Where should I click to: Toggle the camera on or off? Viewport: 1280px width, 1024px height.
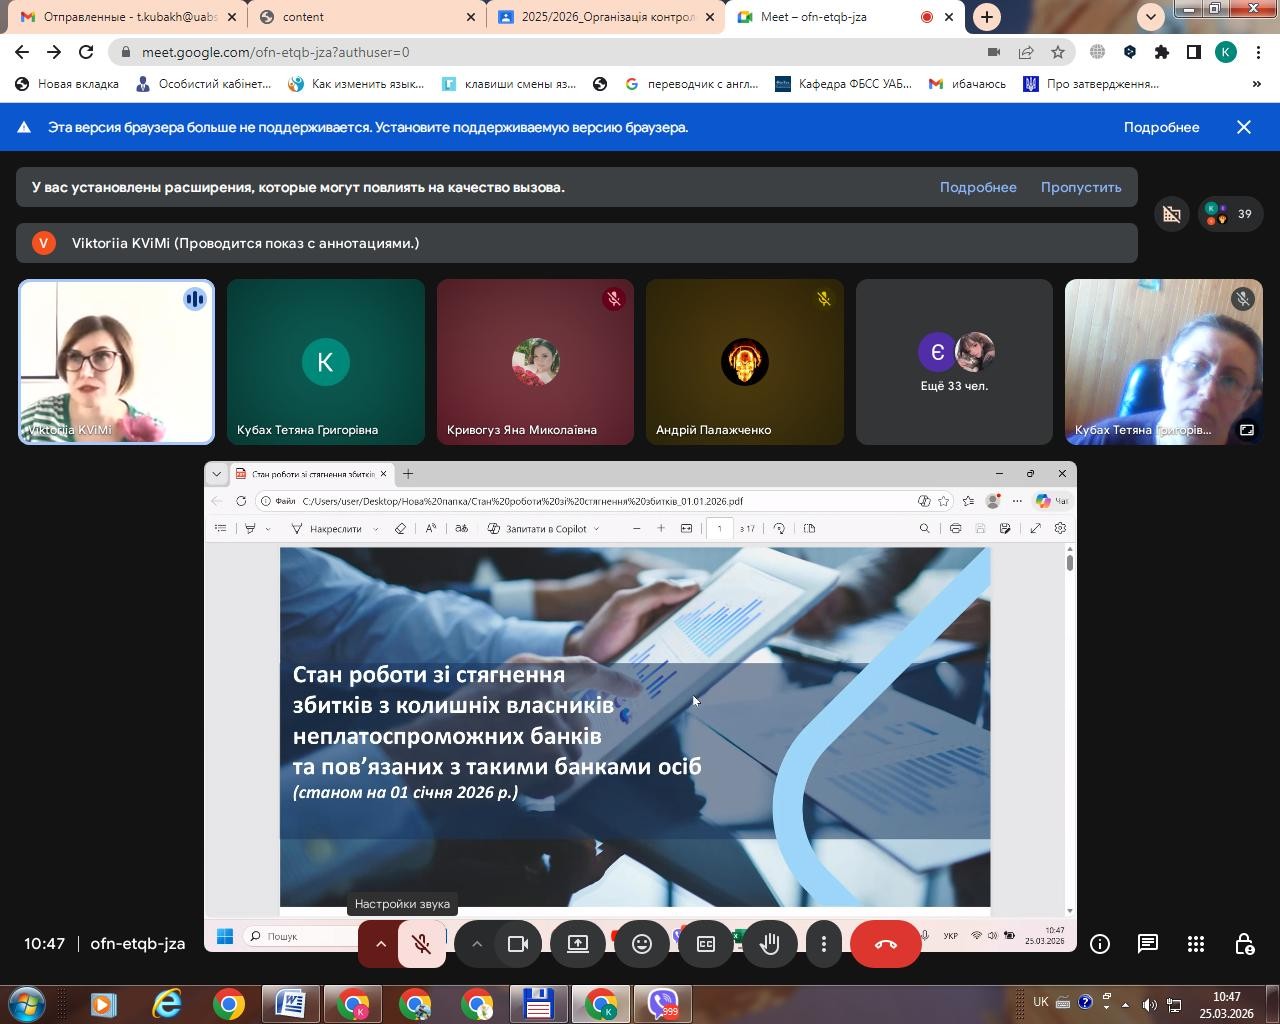click(x=518, y=944)
